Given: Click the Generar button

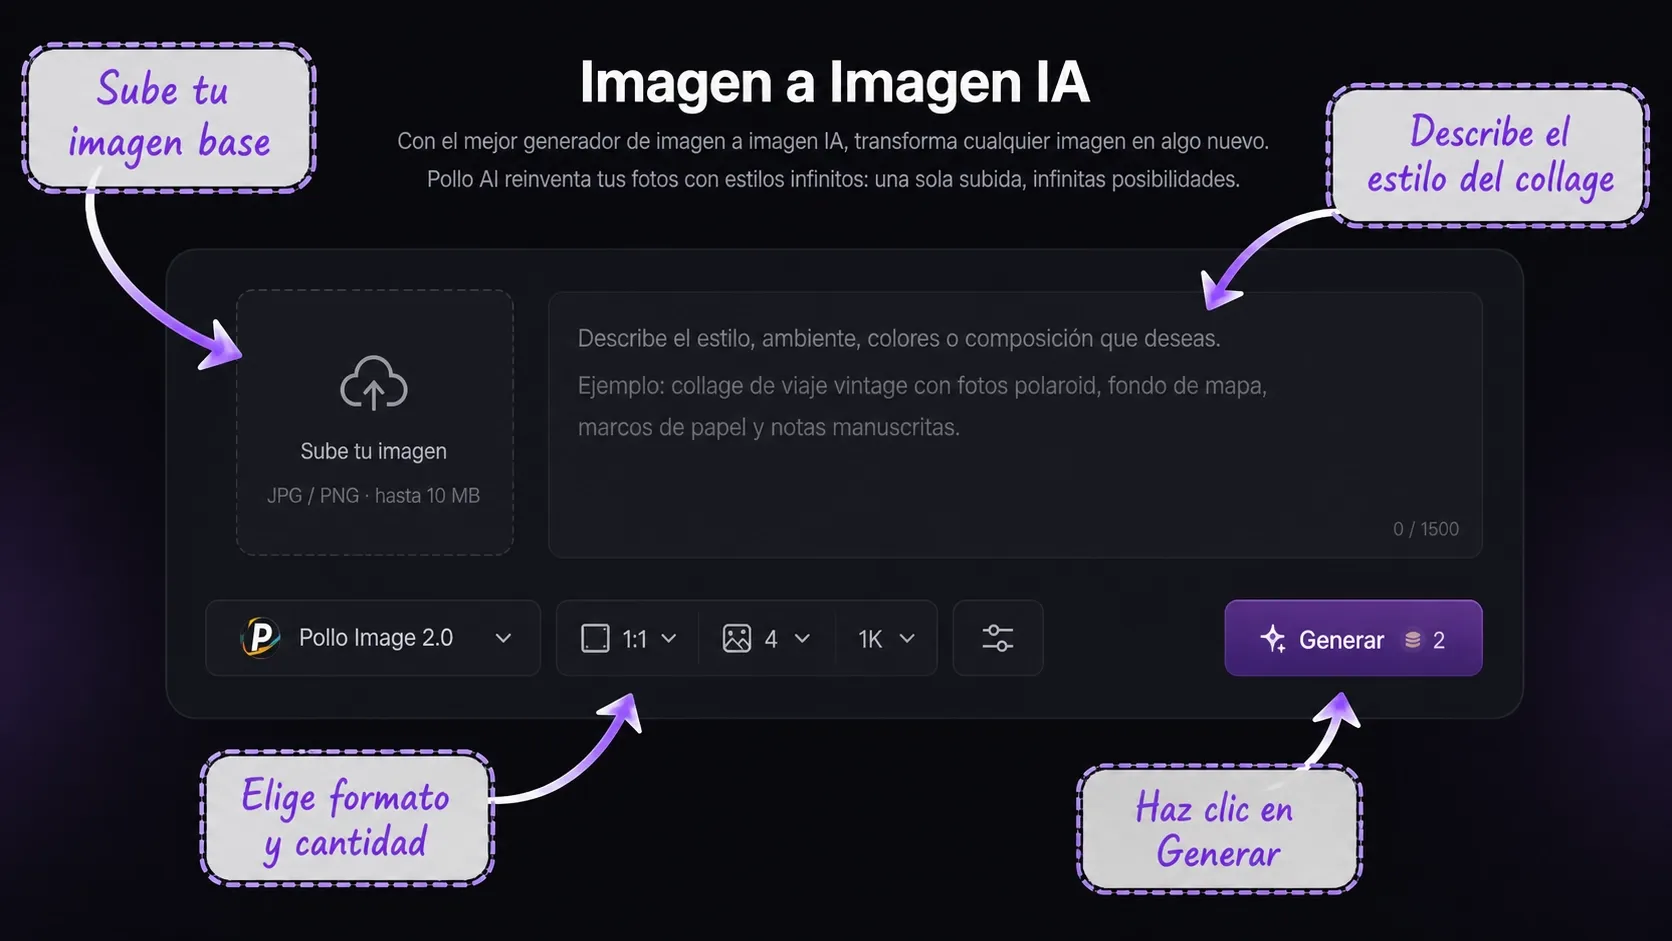Looking at the screenshot, I should 1353,638.
